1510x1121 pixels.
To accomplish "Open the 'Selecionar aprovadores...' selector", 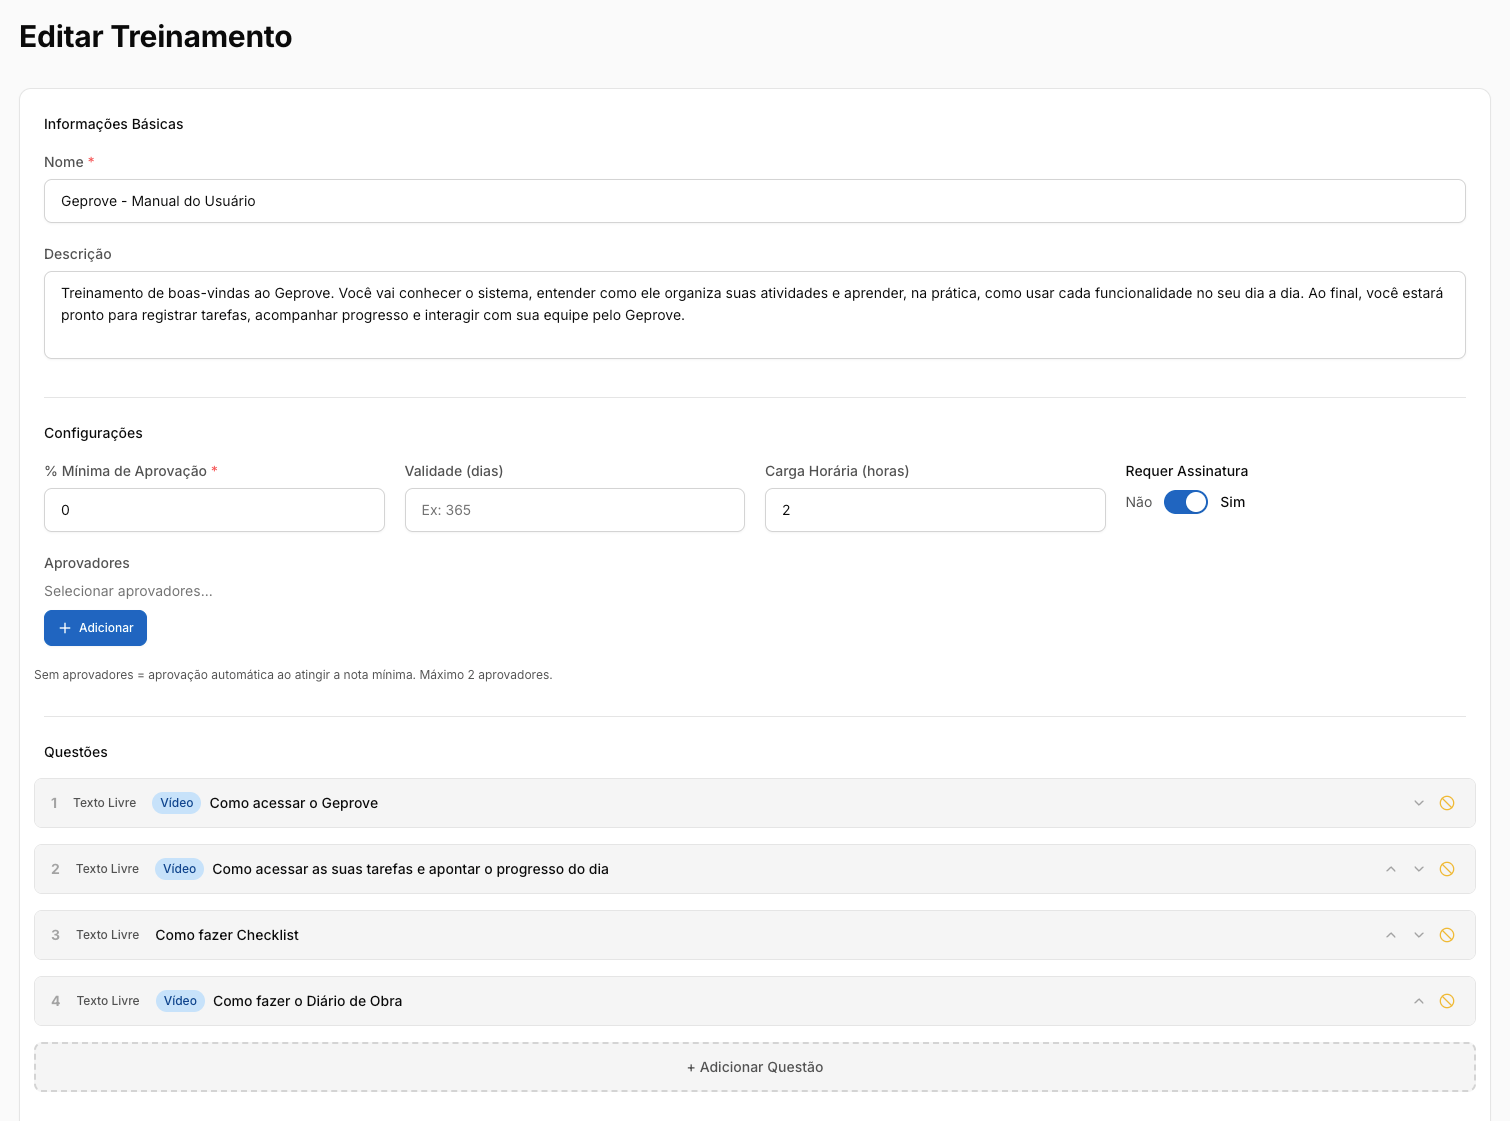I will coord(128,591).
